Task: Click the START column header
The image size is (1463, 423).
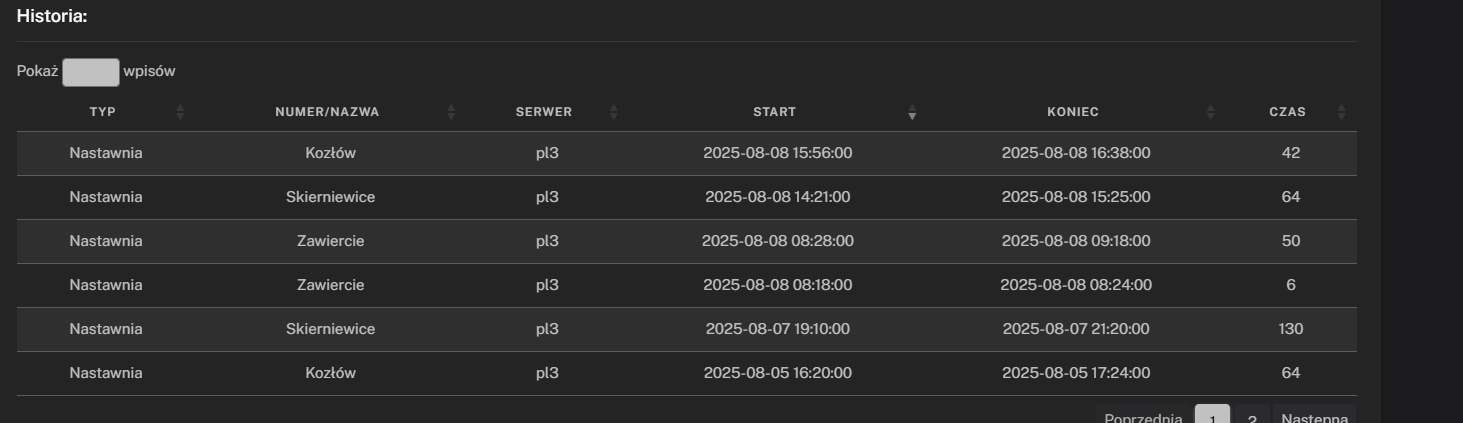Action: pos(775,112)
